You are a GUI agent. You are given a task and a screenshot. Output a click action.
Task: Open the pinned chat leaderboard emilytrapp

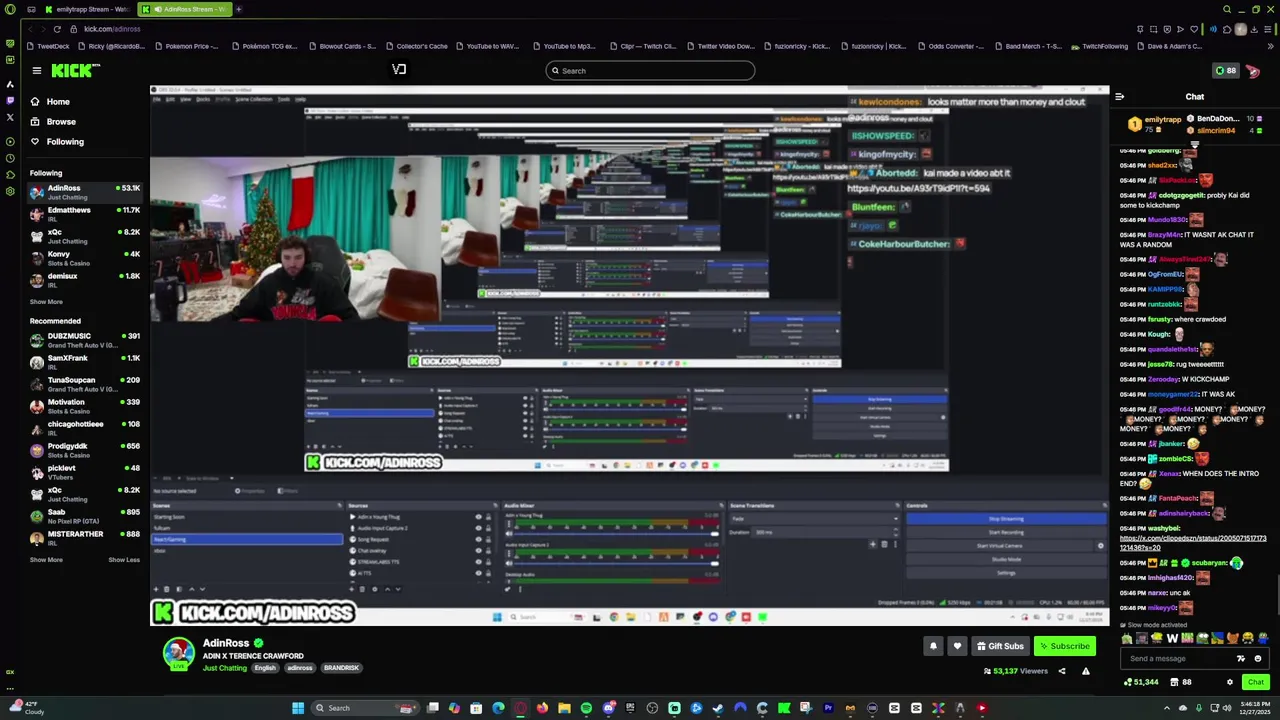tap(1156, 124)
